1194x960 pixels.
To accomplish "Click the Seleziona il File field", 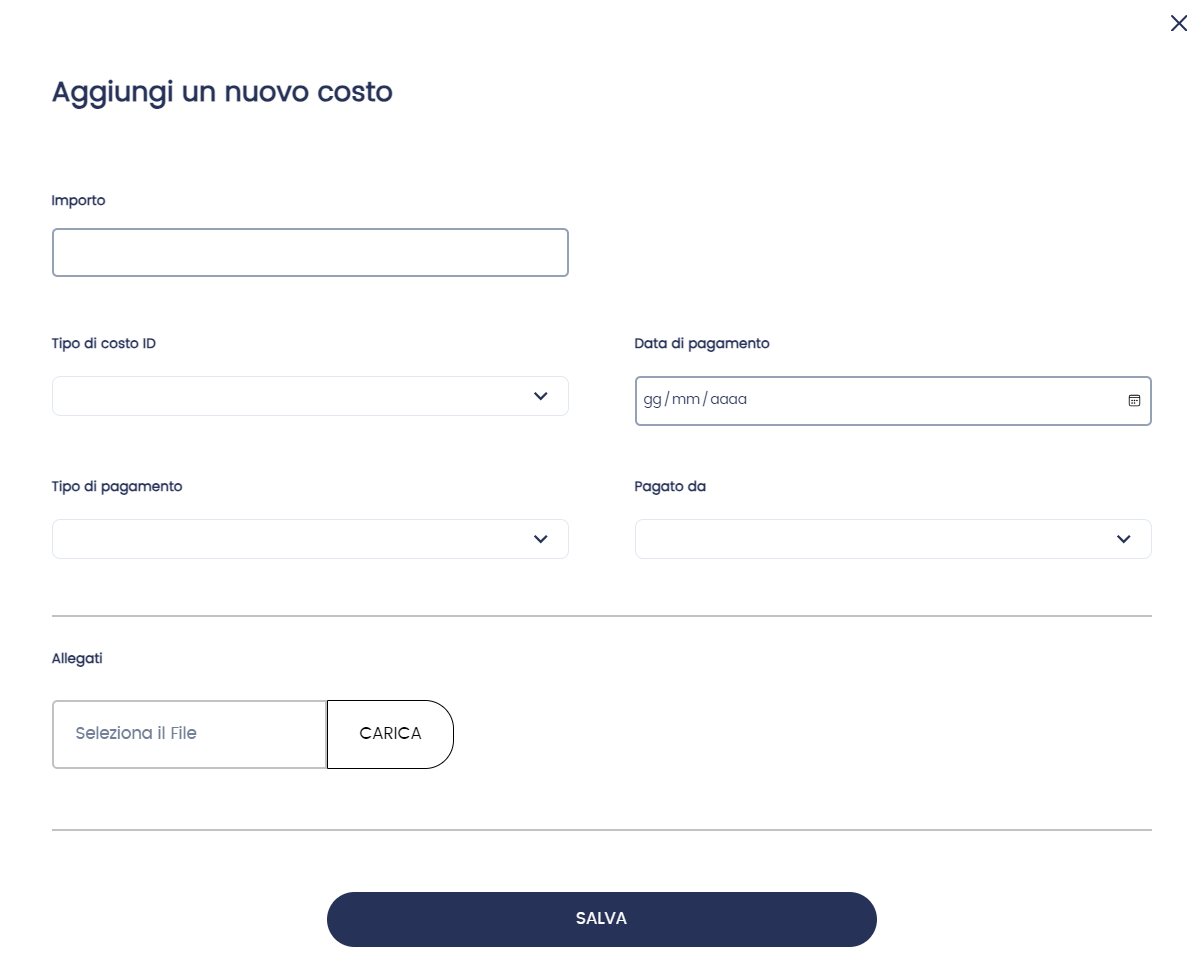I will [x=189, y=734].
